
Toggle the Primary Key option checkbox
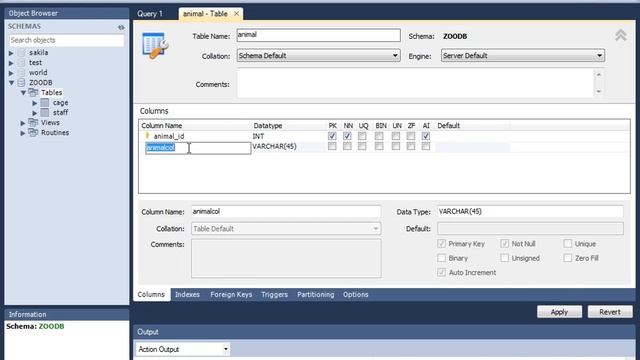(441, 244)
